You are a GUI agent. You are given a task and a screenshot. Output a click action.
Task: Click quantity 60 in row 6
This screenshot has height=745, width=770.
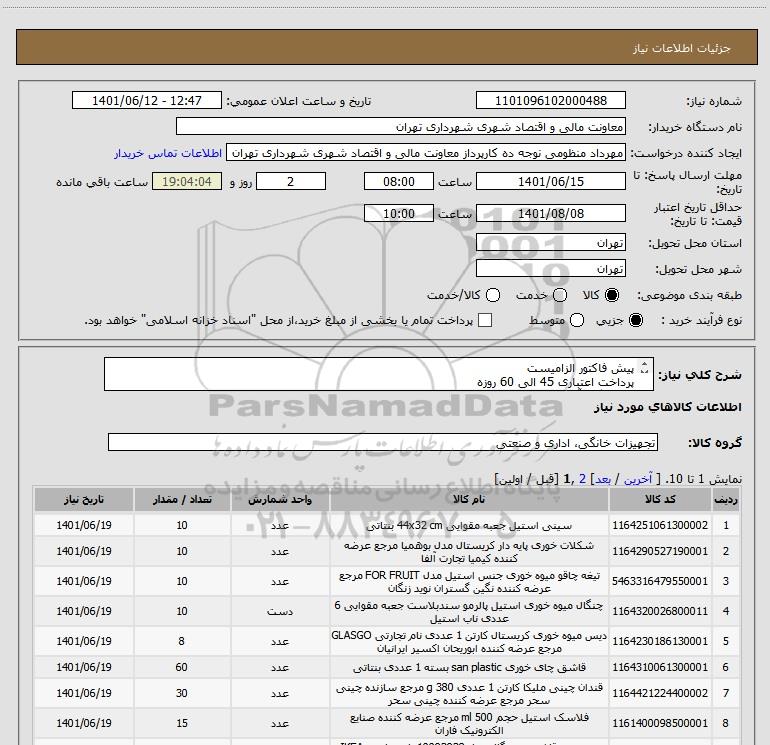(x=182, y=667)
